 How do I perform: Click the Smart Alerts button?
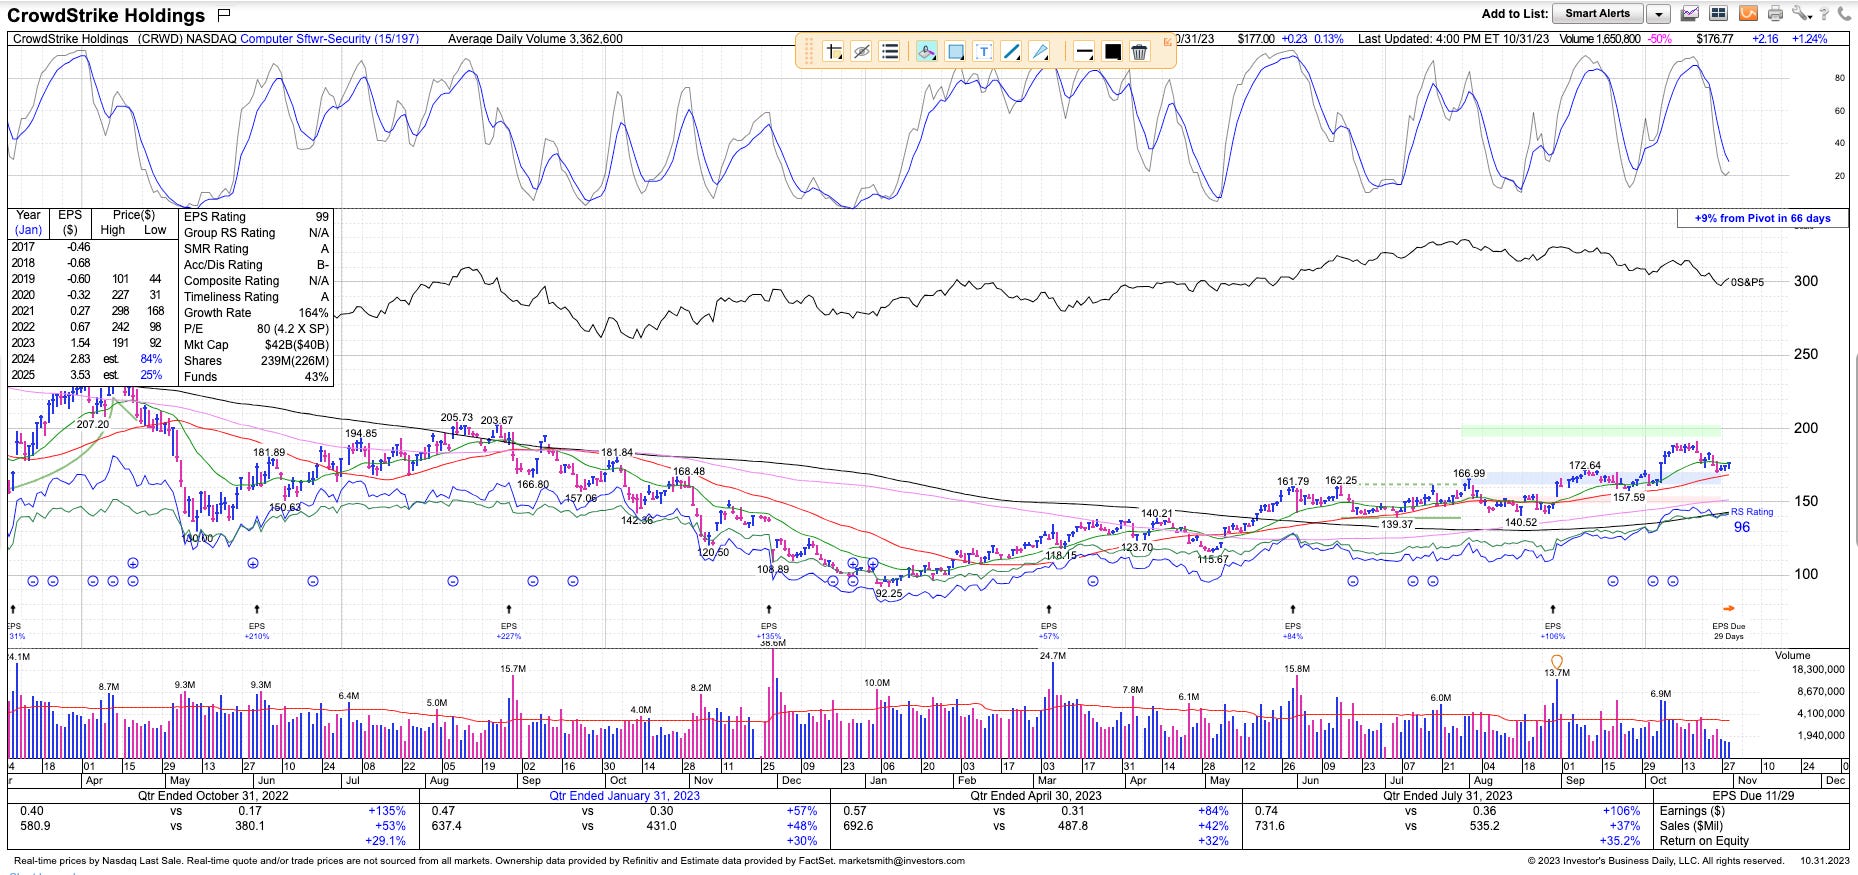(x=1597, y=14)
